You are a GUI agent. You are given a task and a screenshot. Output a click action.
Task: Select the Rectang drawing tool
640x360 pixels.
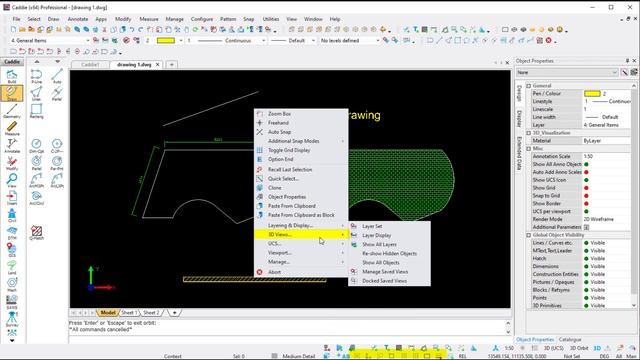click(x=36, y=111)
